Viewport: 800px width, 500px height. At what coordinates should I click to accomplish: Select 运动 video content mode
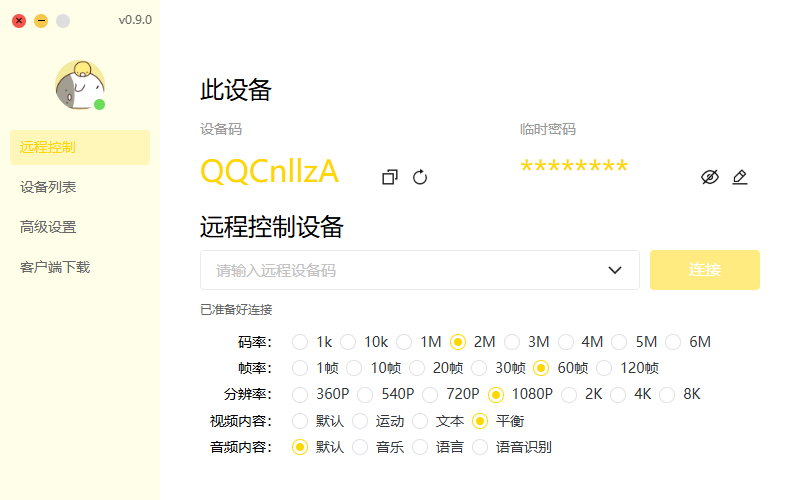[360, 421]
